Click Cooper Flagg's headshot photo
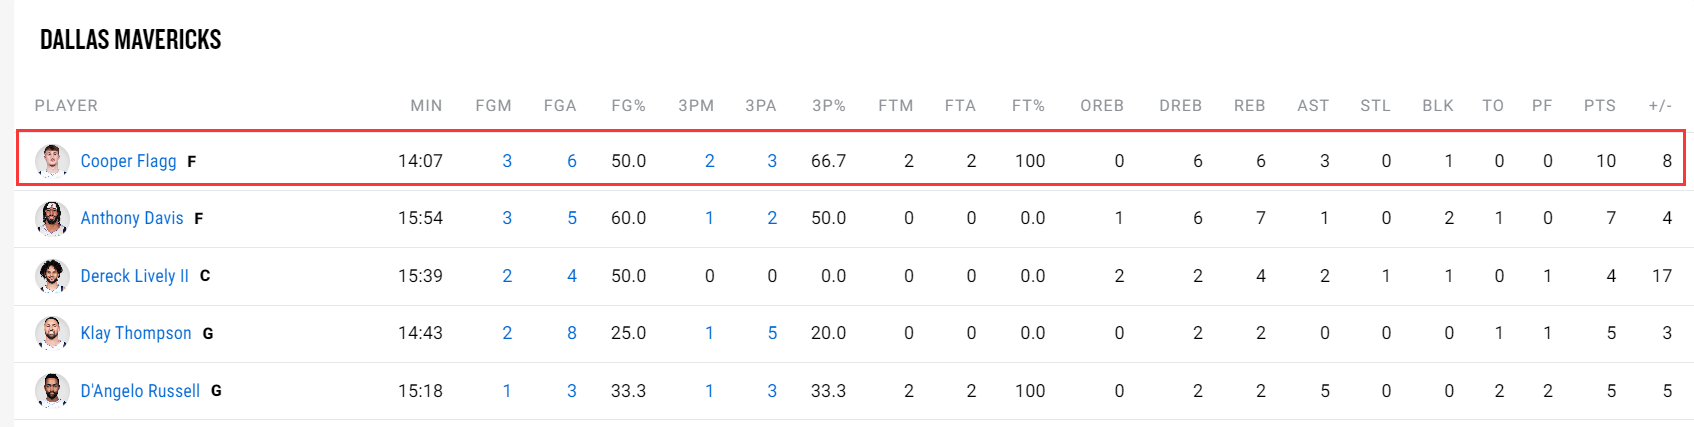 coord(52,160)
